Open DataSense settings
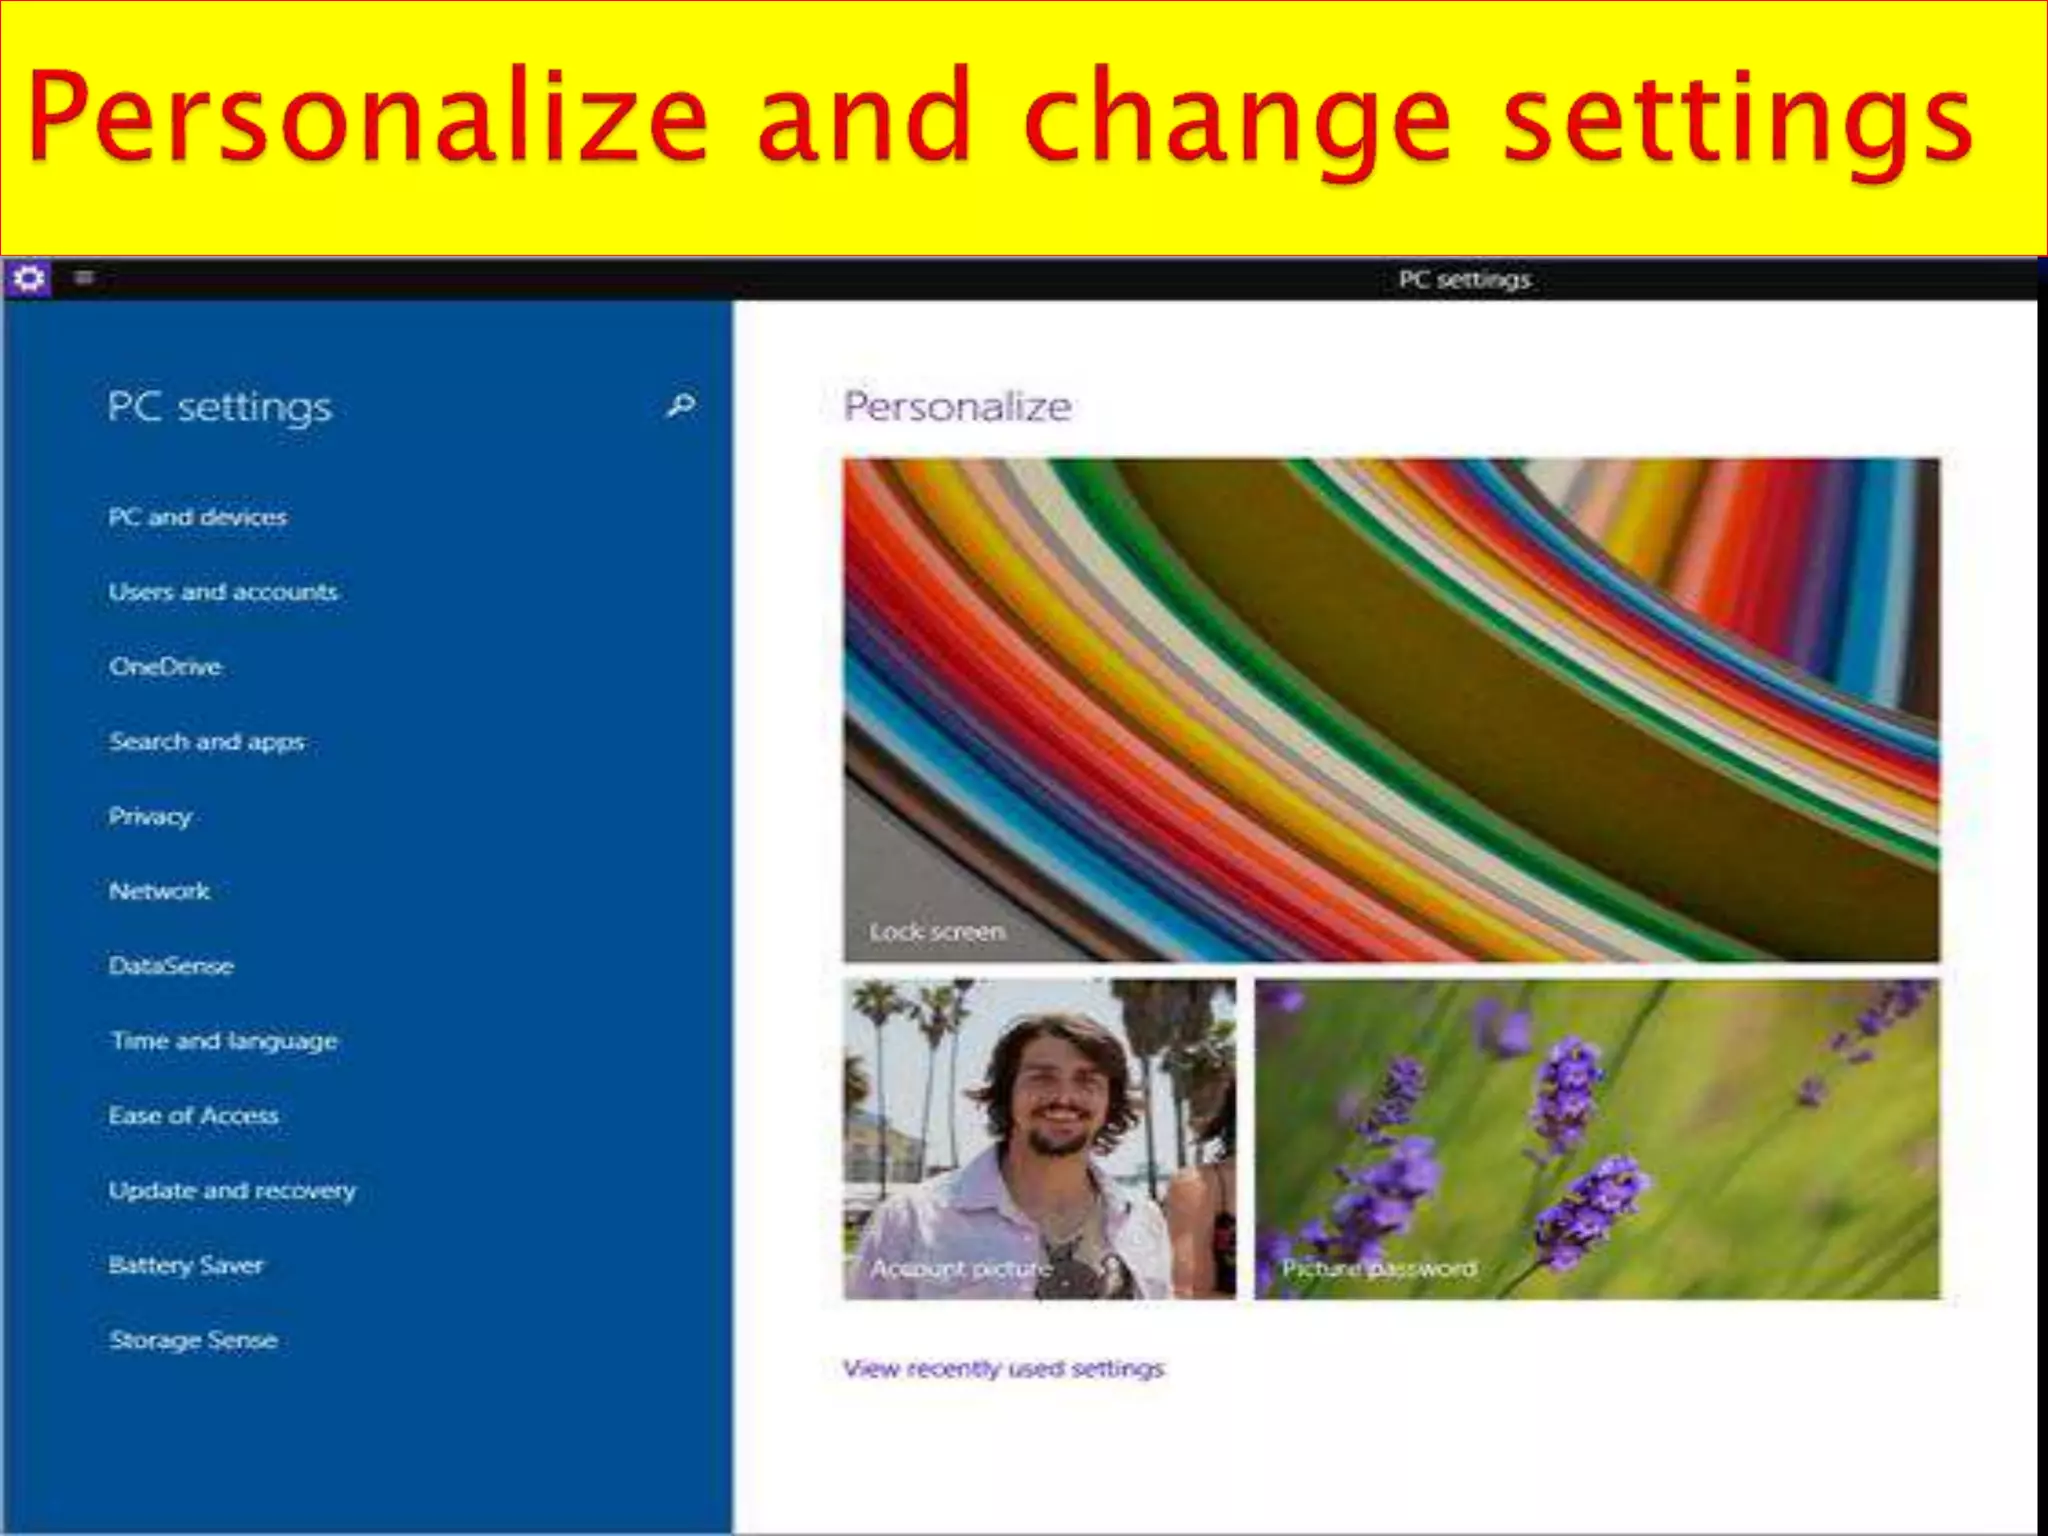2048x1536 pixels. (x=171, y=966)
